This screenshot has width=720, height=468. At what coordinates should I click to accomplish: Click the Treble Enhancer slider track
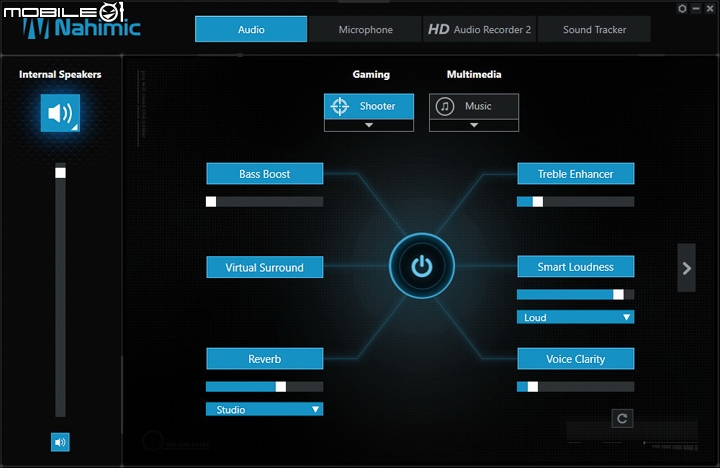point(576,202)
